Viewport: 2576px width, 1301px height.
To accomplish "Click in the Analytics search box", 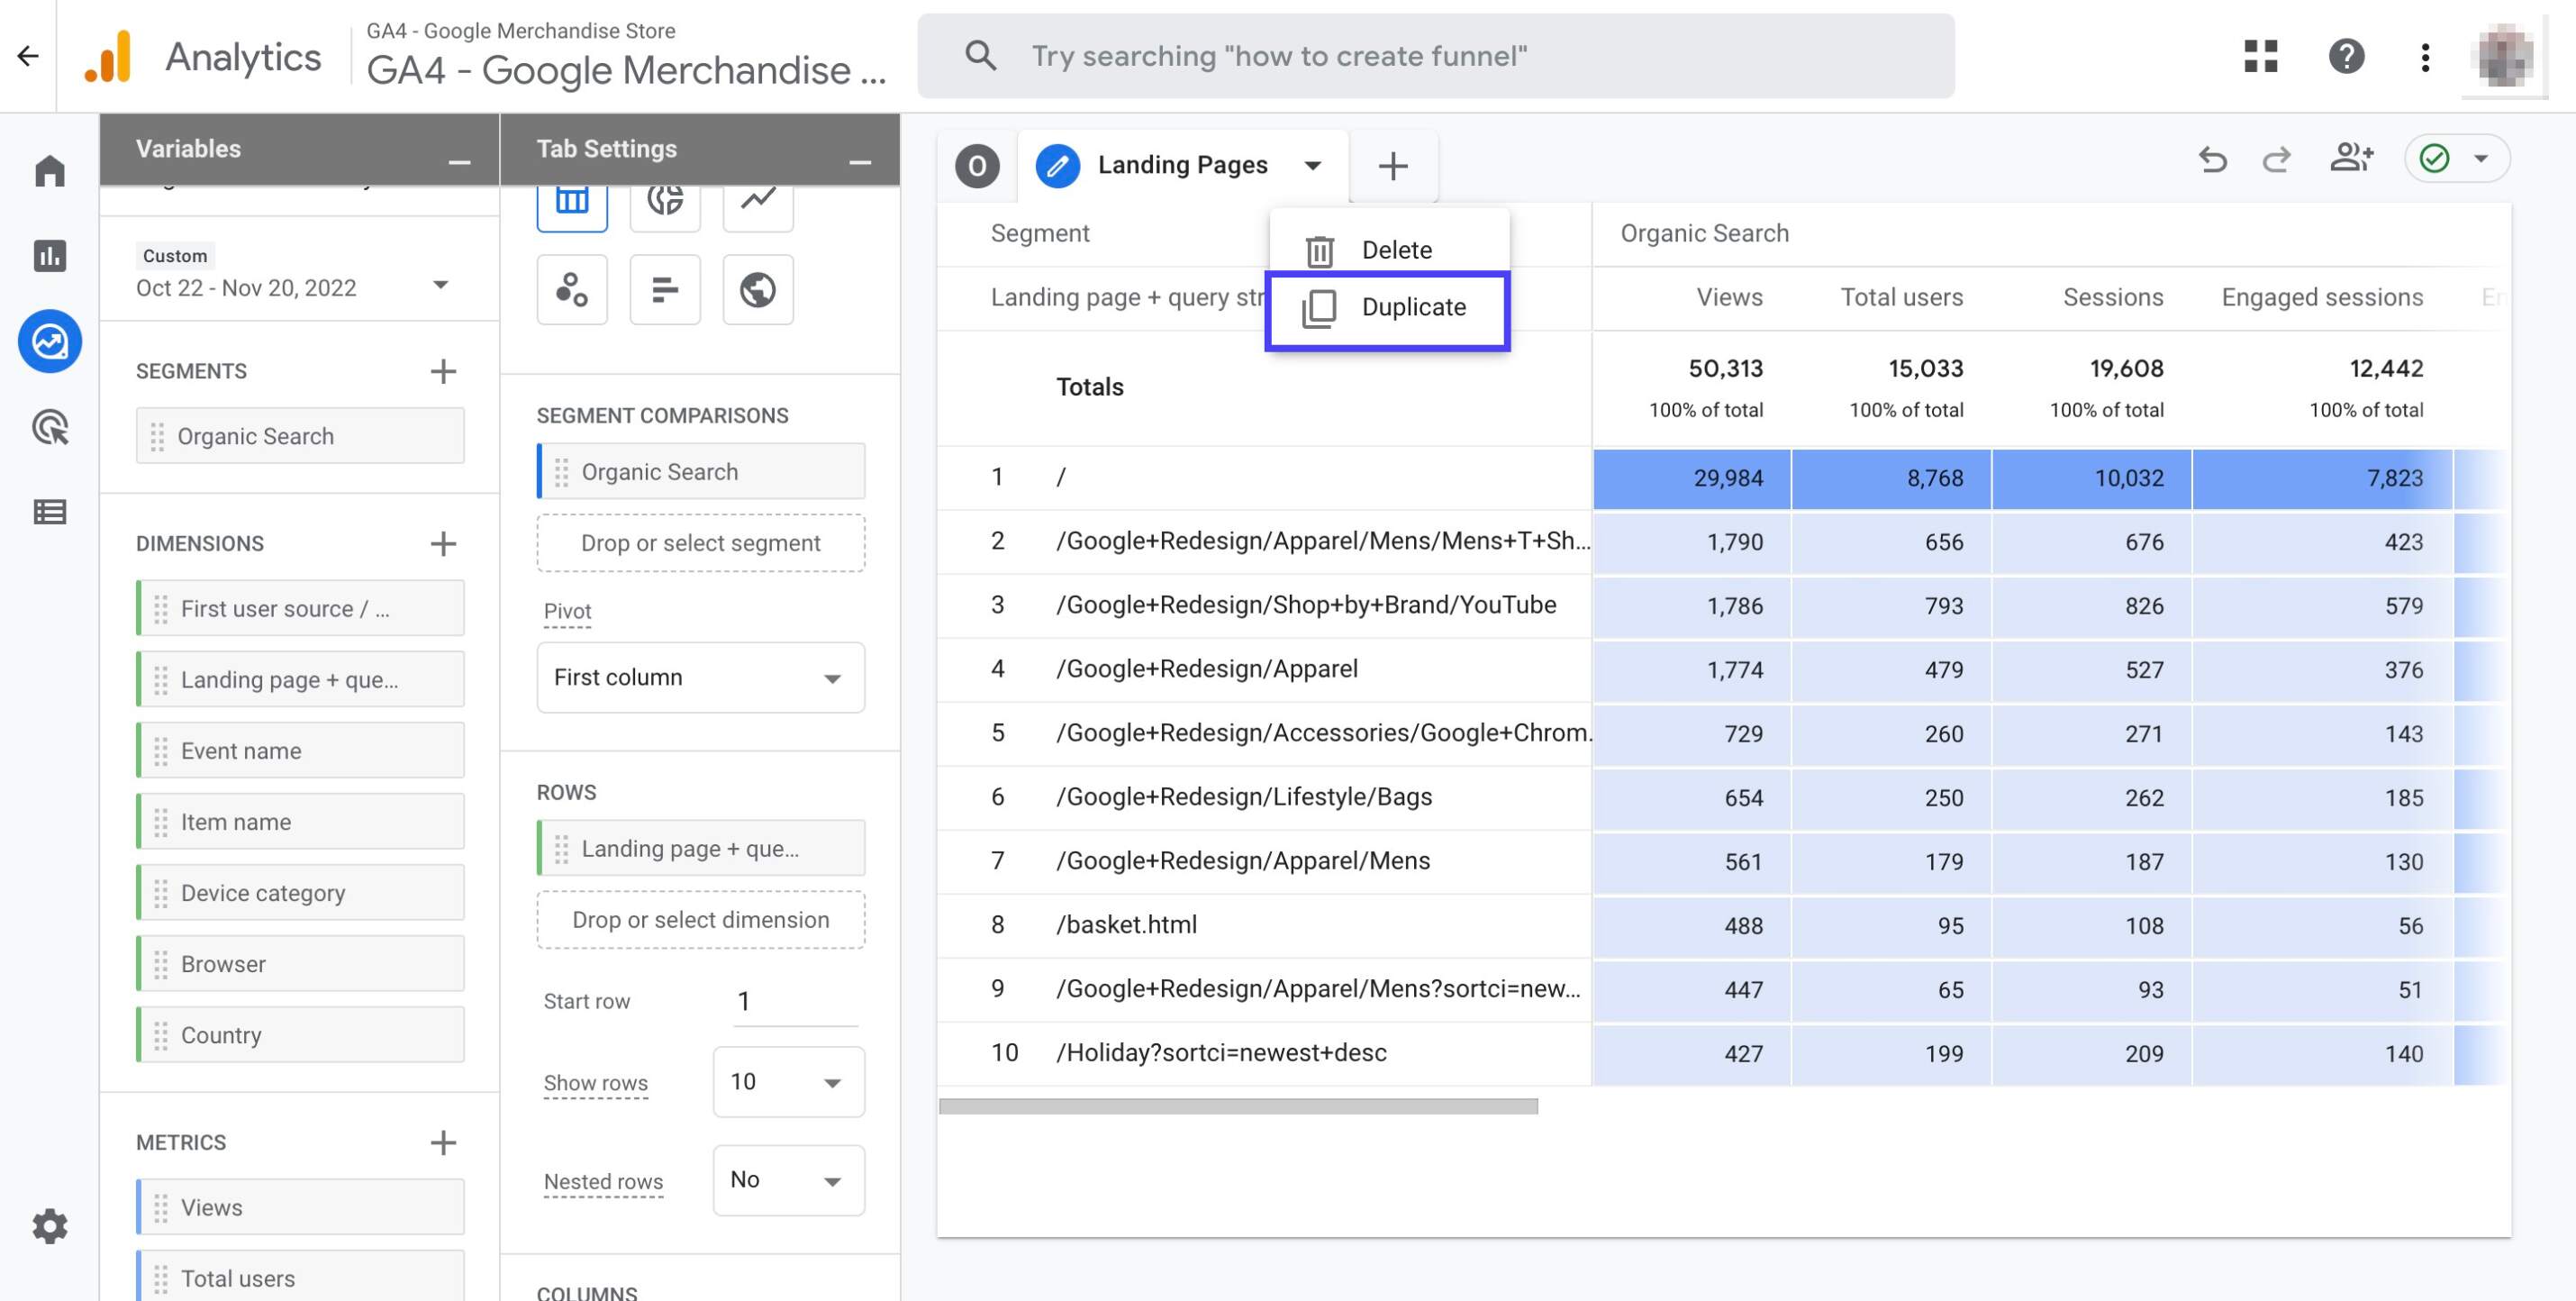I will coord(1435,56).
